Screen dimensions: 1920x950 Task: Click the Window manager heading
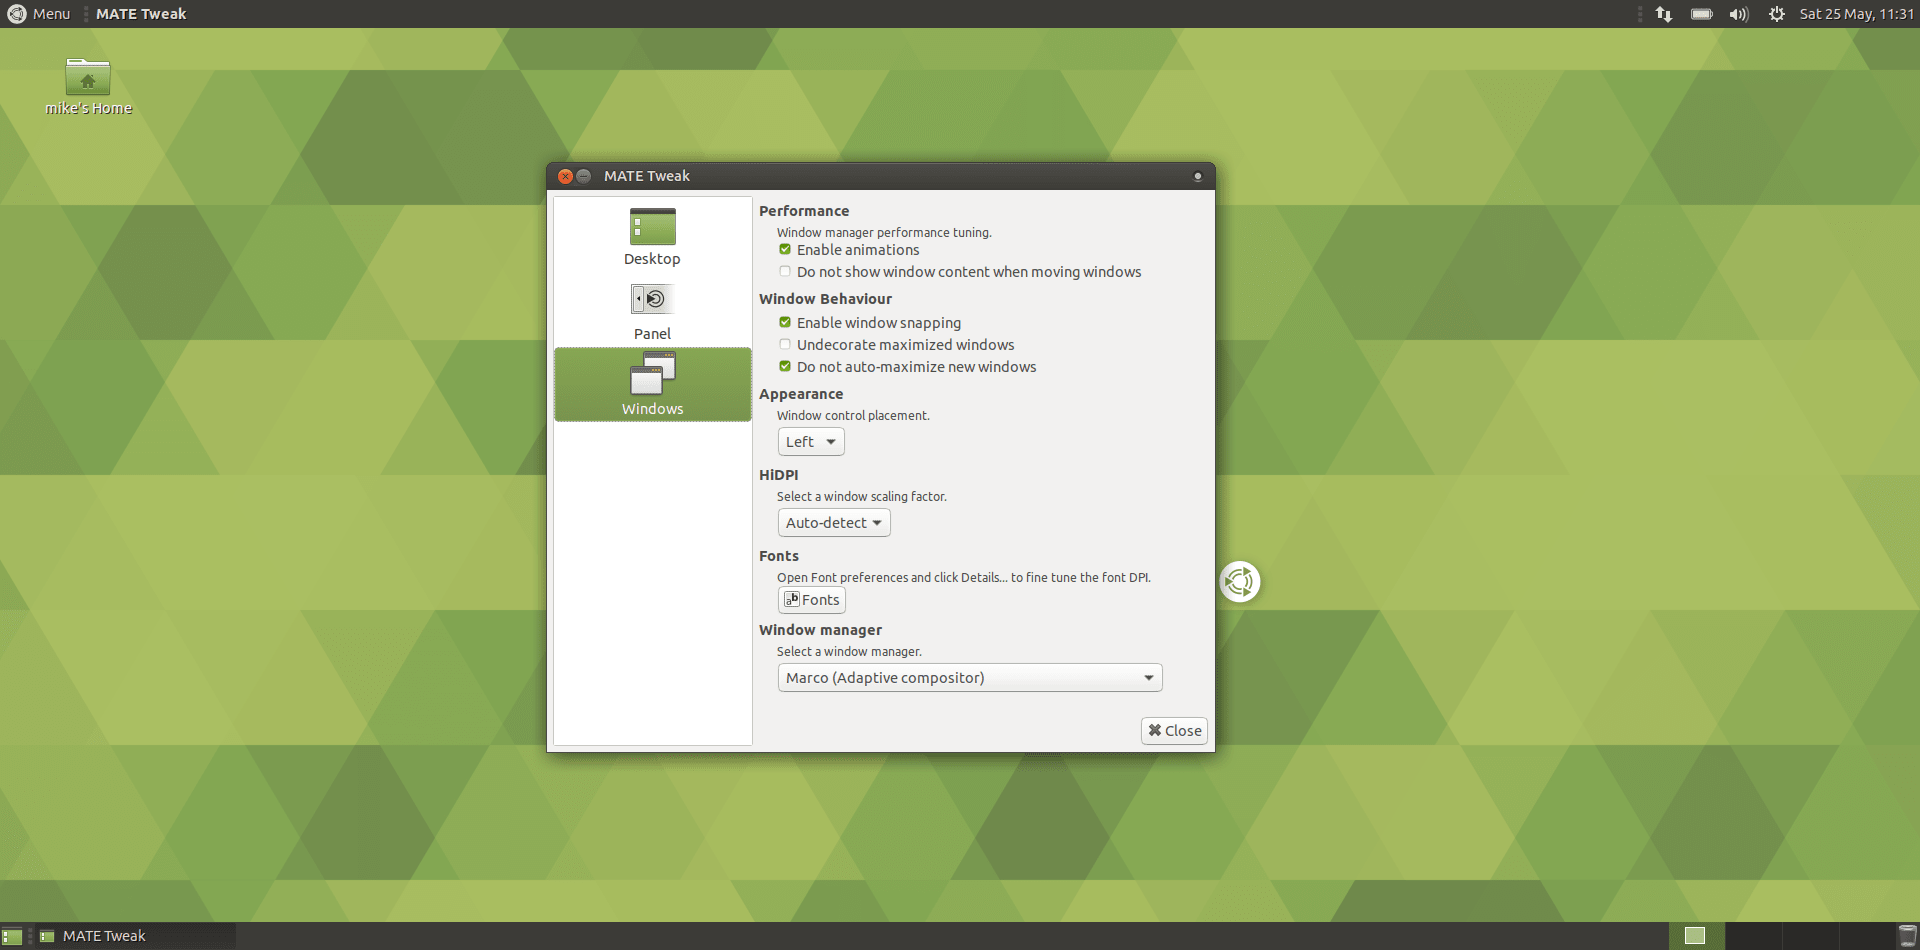[820, 630]
